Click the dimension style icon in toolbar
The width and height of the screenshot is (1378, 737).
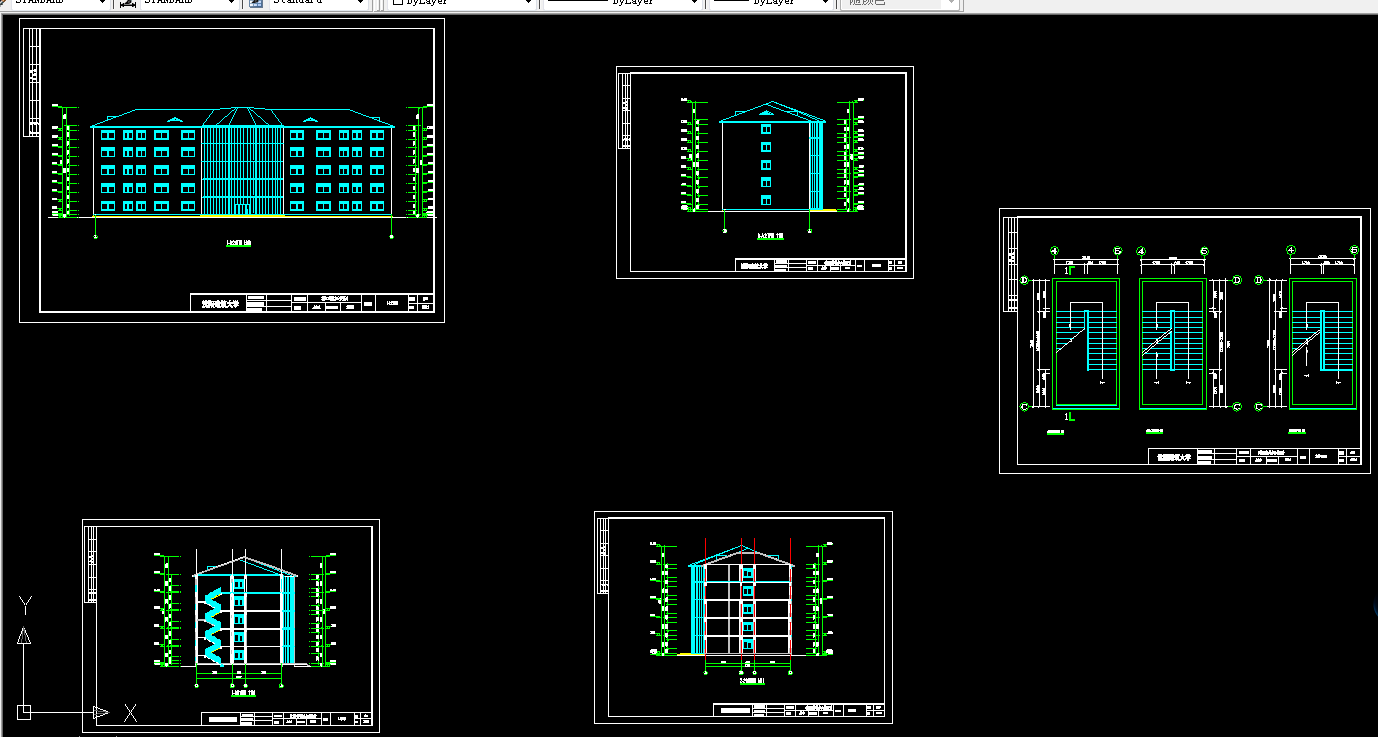click(127, 3)
